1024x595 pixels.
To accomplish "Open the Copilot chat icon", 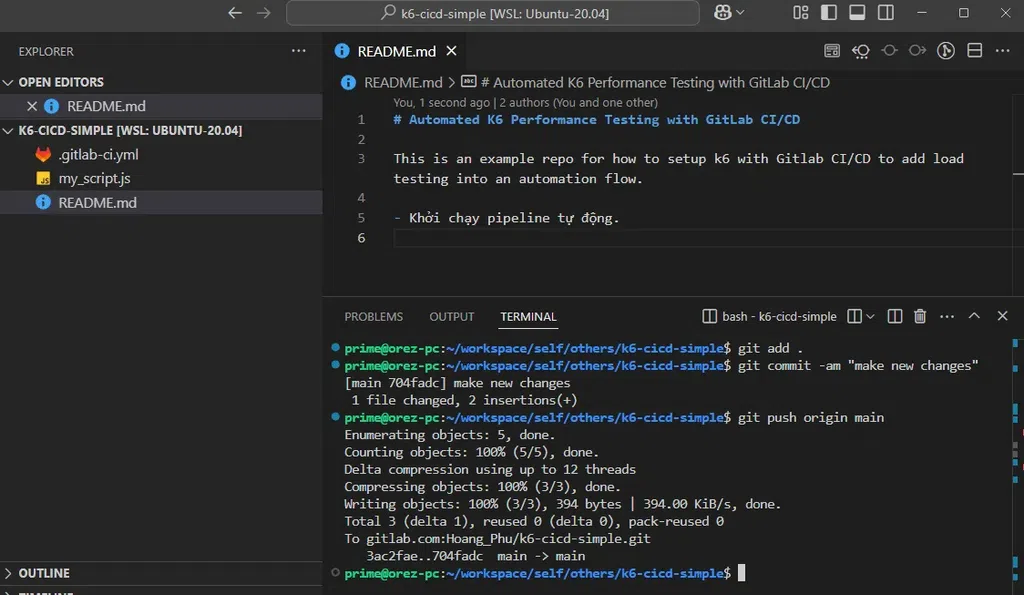I will [722, 12].
